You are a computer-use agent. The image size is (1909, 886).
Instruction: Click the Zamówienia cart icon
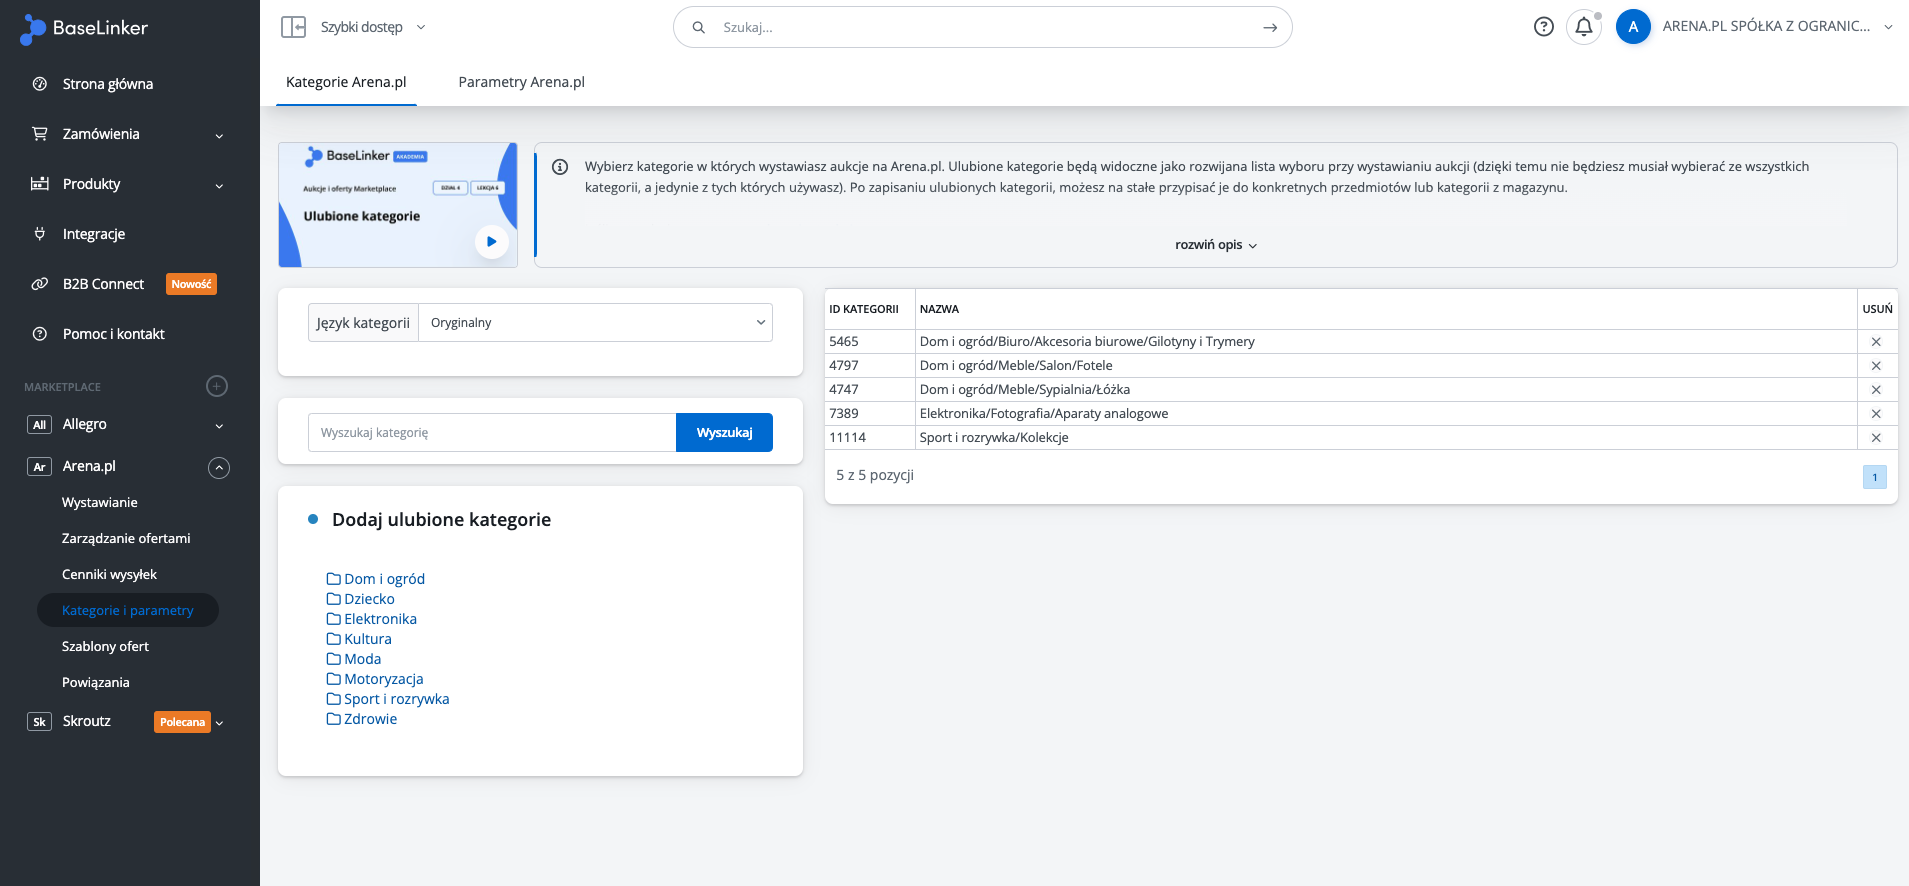[40, 134]
